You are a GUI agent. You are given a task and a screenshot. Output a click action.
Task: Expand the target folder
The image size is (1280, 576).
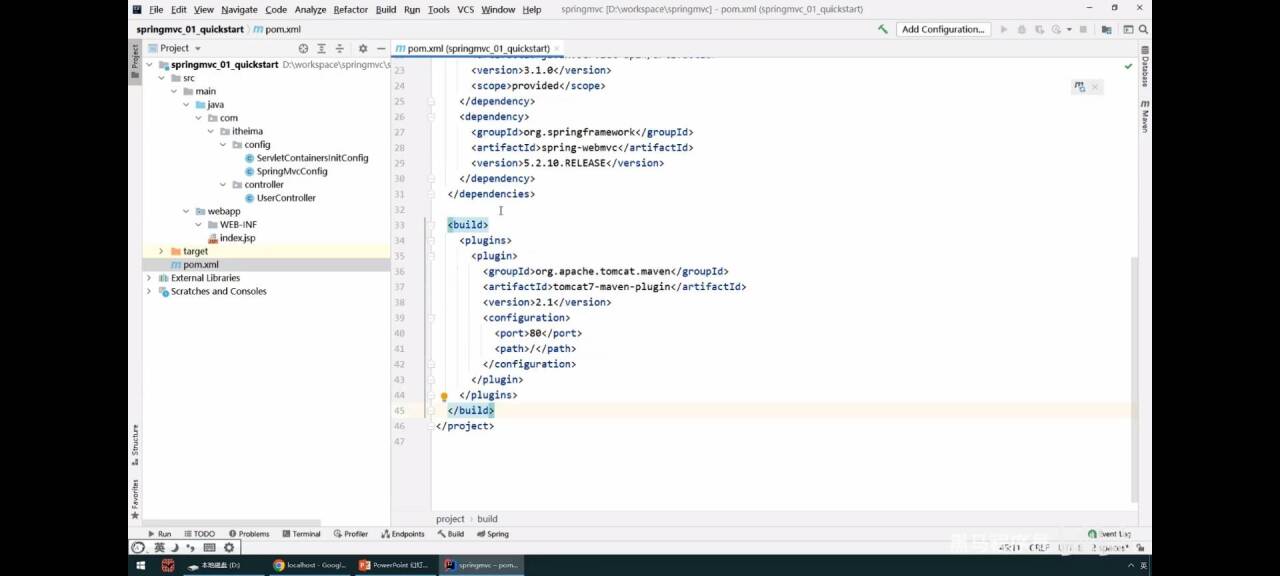[161, 252]
